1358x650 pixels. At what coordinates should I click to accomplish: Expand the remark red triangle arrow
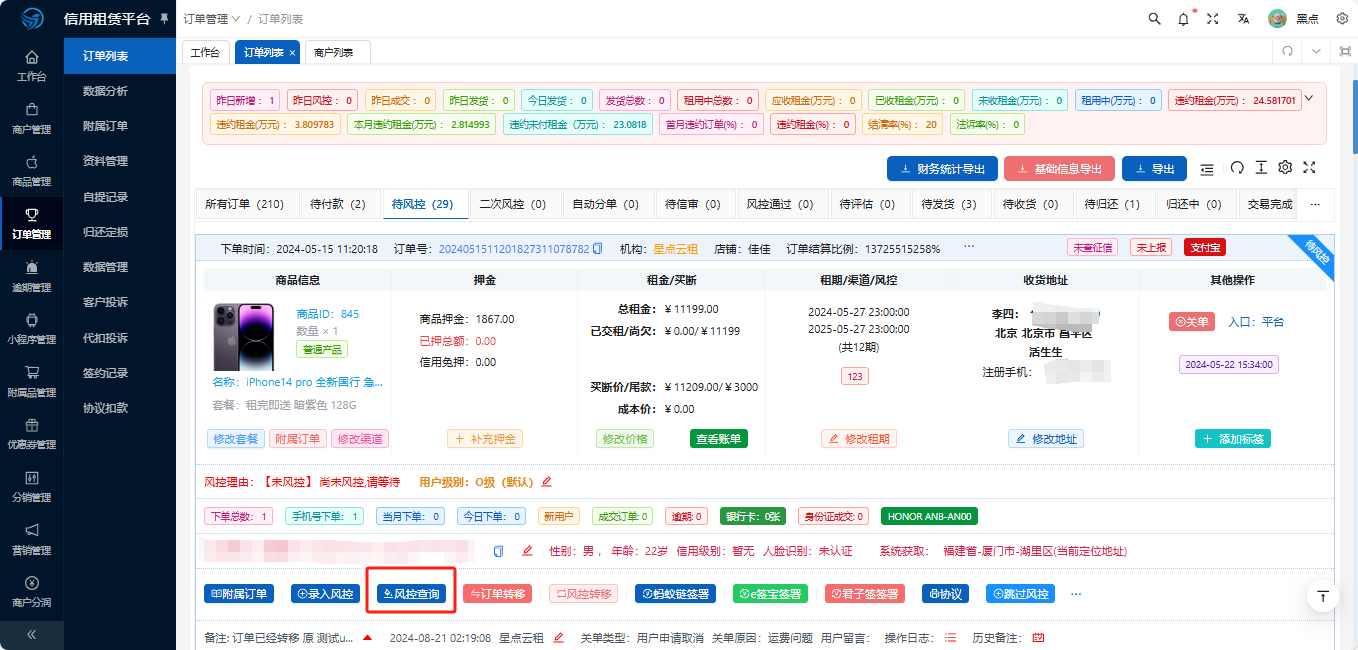[x=367, y=637]
